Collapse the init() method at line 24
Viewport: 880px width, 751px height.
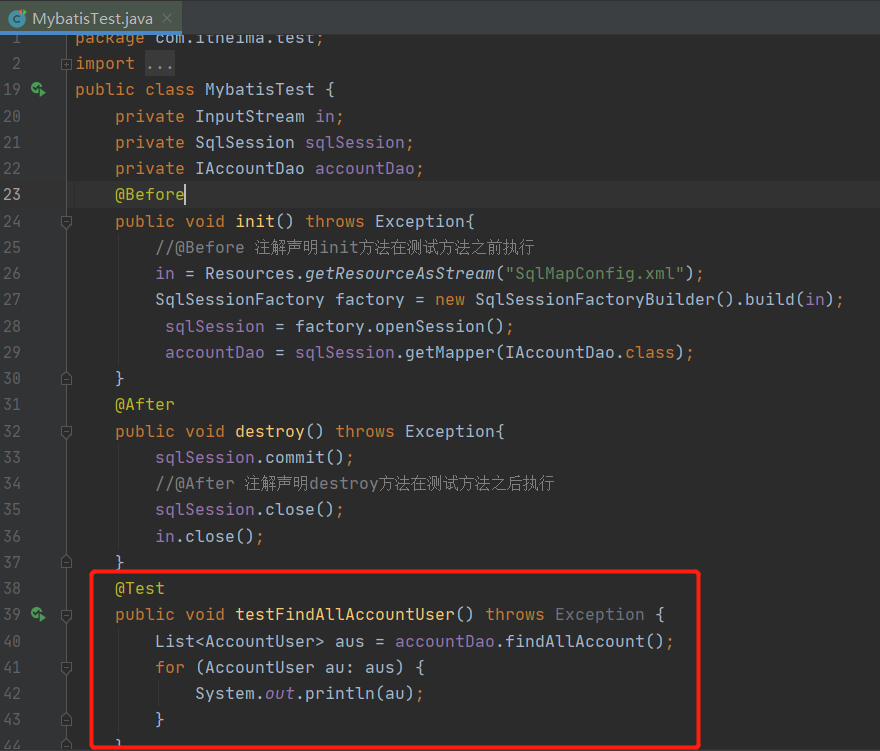coord(66,222)
